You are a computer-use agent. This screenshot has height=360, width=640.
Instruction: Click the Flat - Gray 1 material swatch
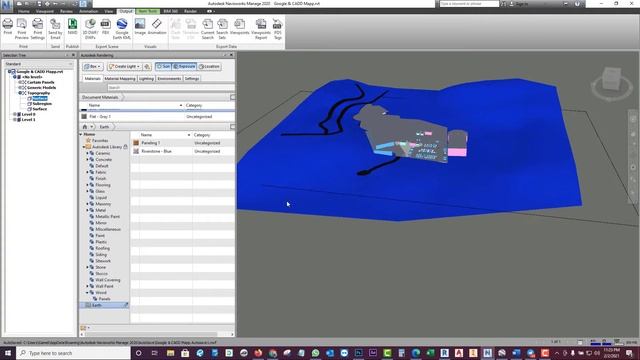84,117
